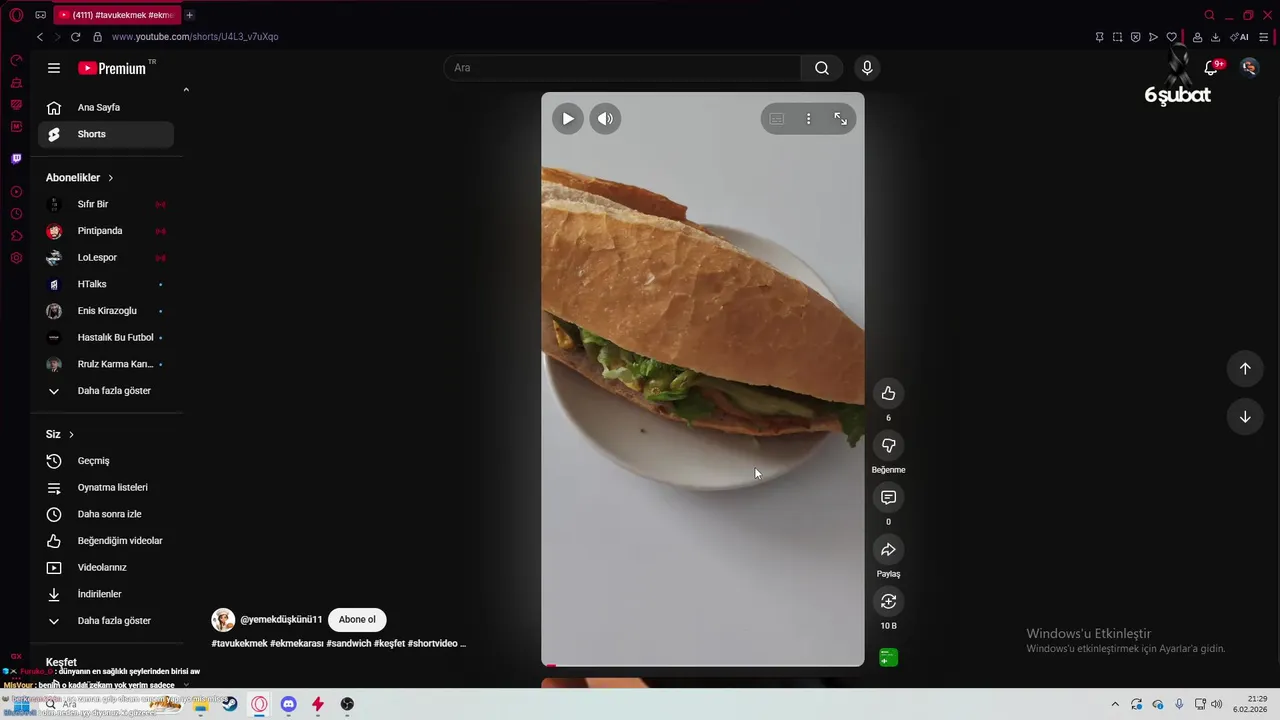This screenshot has height=720, width=1280.
Task: Enter fullscreen on the Shorts player
Action: (841, 119)
